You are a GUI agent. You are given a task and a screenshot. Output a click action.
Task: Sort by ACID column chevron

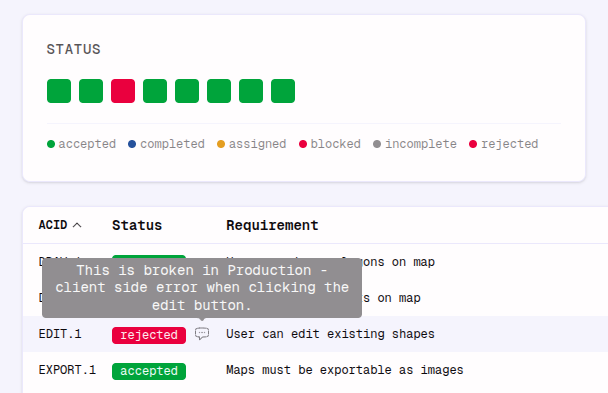pyautogui.click(x=77, y=225)
